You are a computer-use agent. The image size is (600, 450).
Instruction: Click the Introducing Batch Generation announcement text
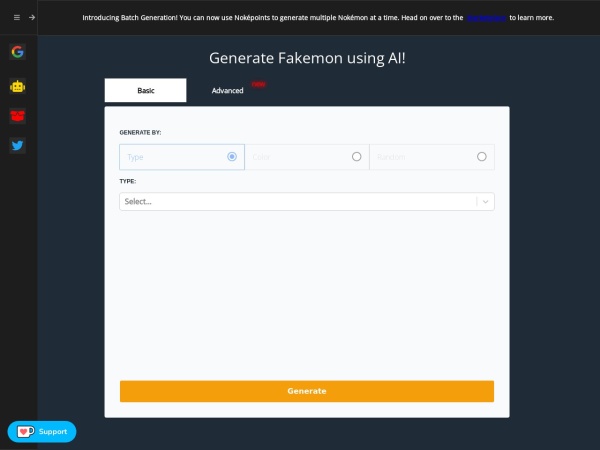pos(318,18)
